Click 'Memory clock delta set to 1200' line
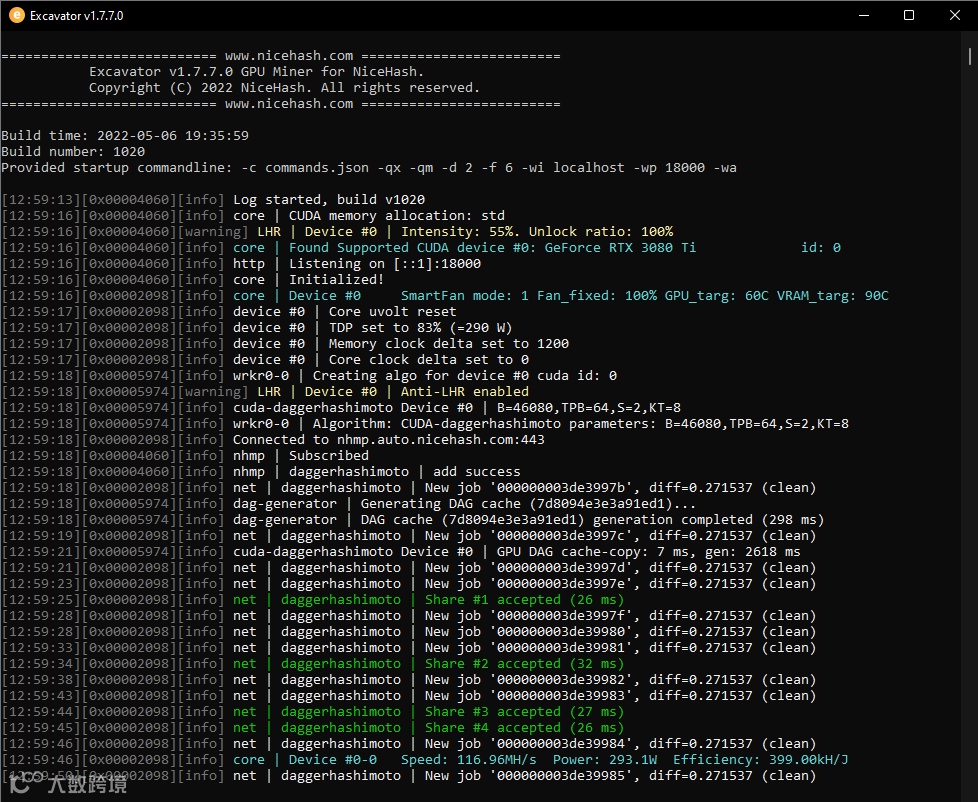The width and height of the screenshot is (978, 802). pyautogui.click(x=285, y=344)
